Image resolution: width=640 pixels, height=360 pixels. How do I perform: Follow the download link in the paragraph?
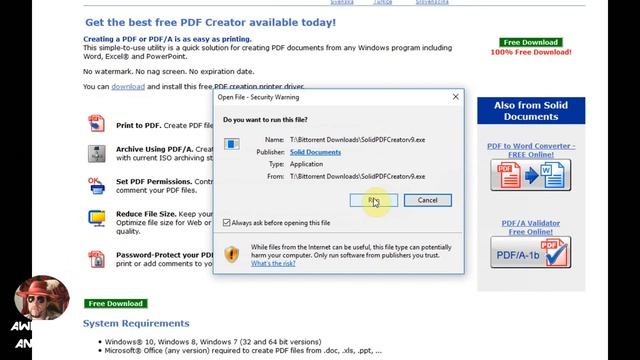[x=128, y=87]
